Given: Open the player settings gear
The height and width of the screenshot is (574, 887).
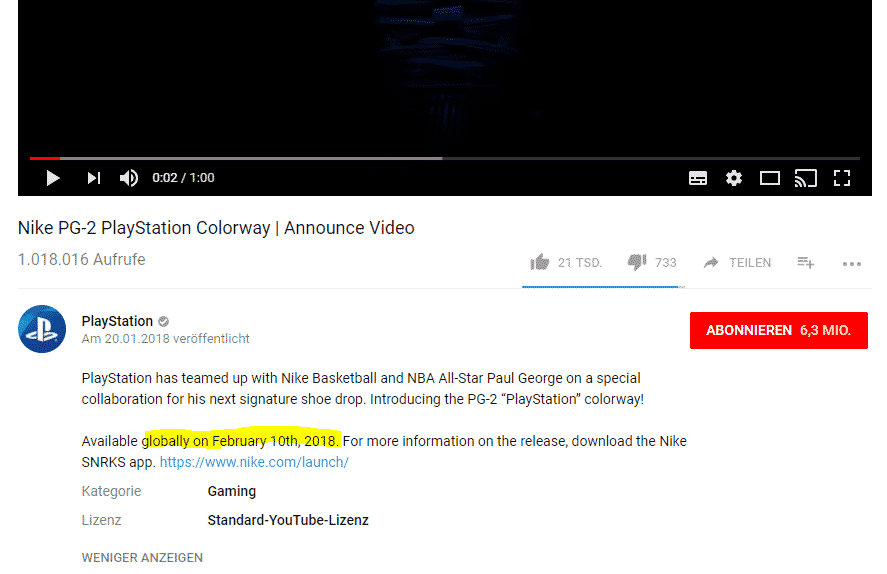Looking at the screenshot, I should 734,178.
